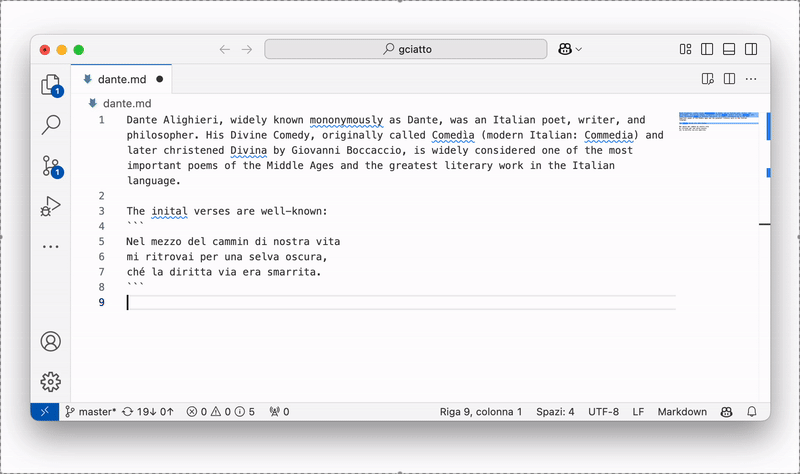Image resolution: width=800 pixels, height=474 pixels.
Task: Open the Search view in activity bar
Action: pos(51,124)
